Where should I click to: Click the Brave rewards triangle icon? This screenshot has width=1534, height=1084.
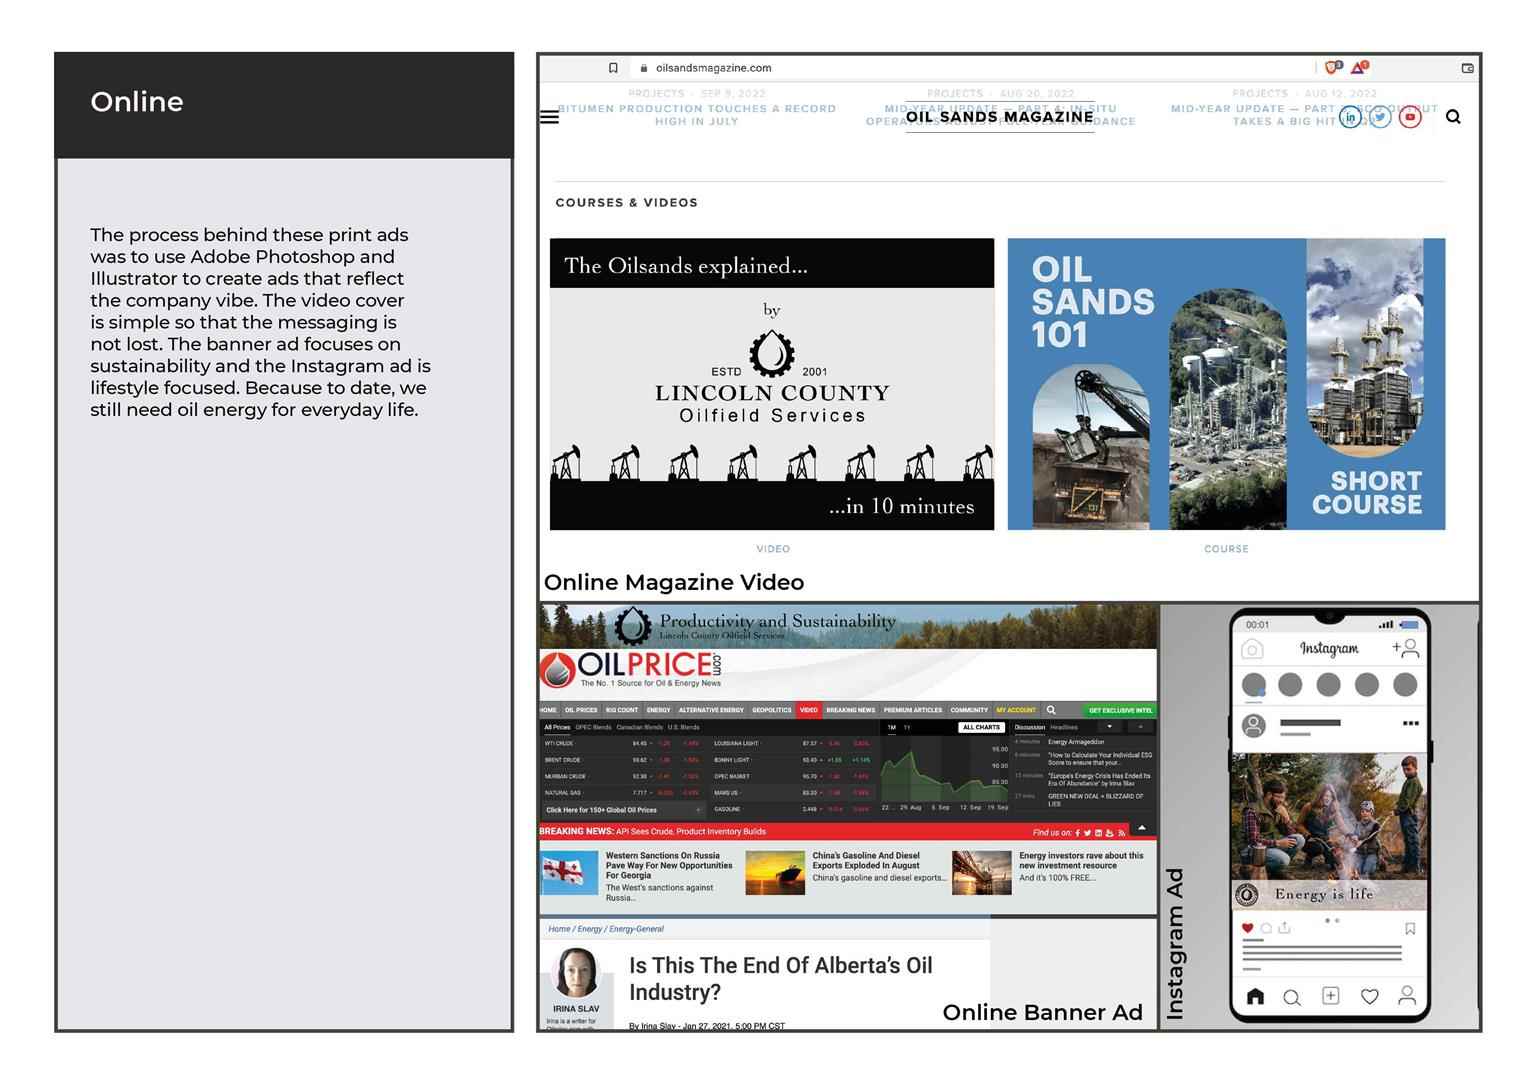click(x=1359, y=67)
